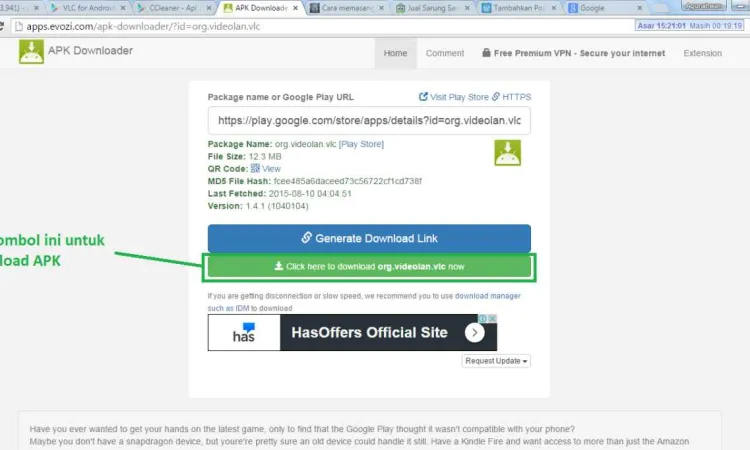Viewport: 750px width, 450px height.
Task: Switch to the Jual Sarung browser tab
Action: [432, 8]
